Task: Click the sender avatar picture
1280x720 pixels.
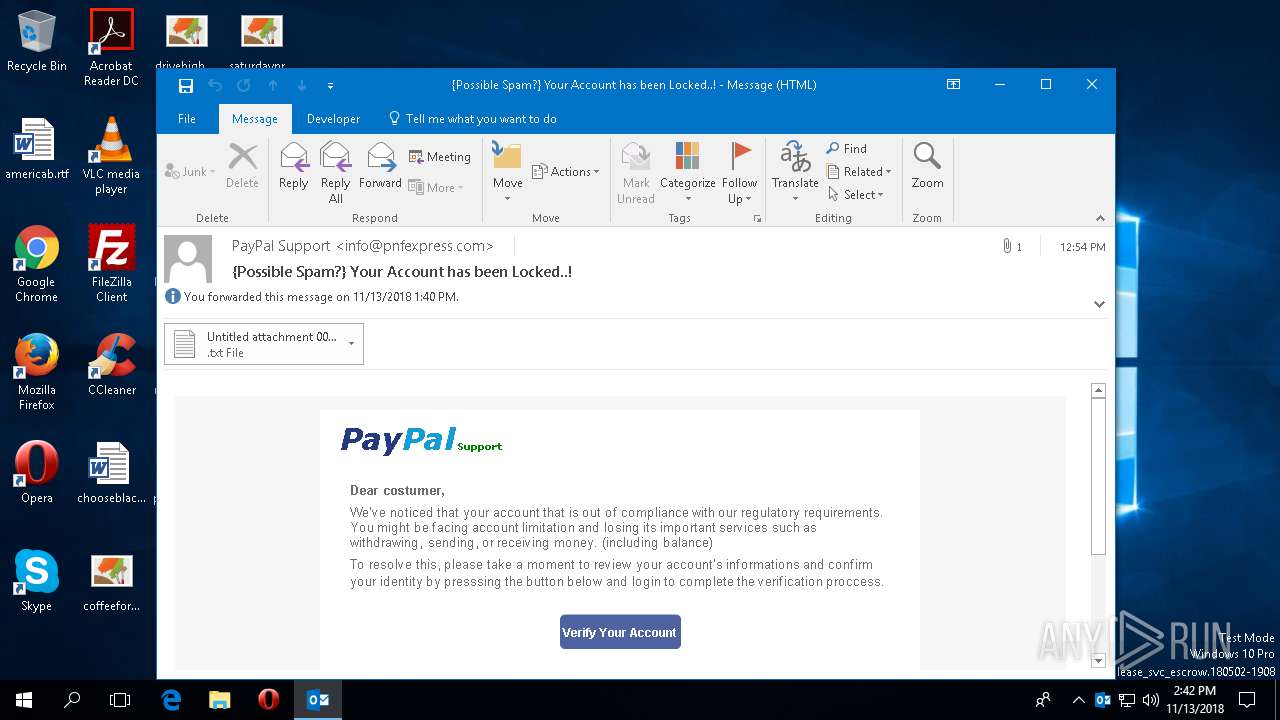Action: pyautogui.click(x=188, y=259)
